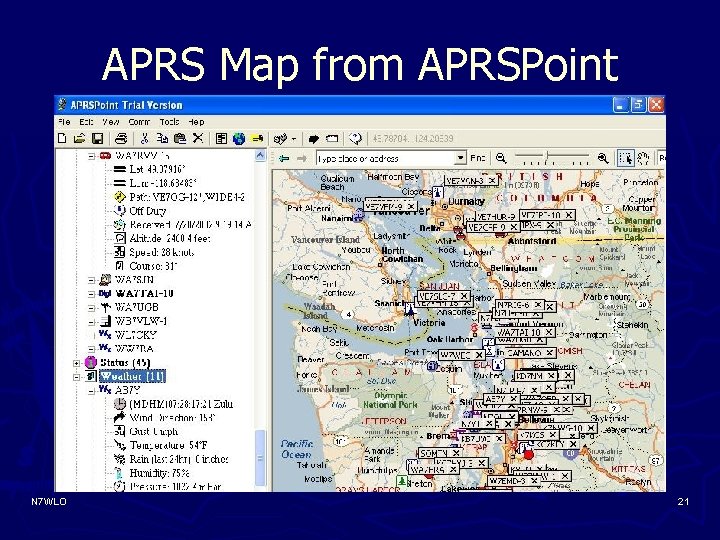Click the black right-arrow toolbar icon
Screen dimensions: 720x540
(x=314, y=138)
